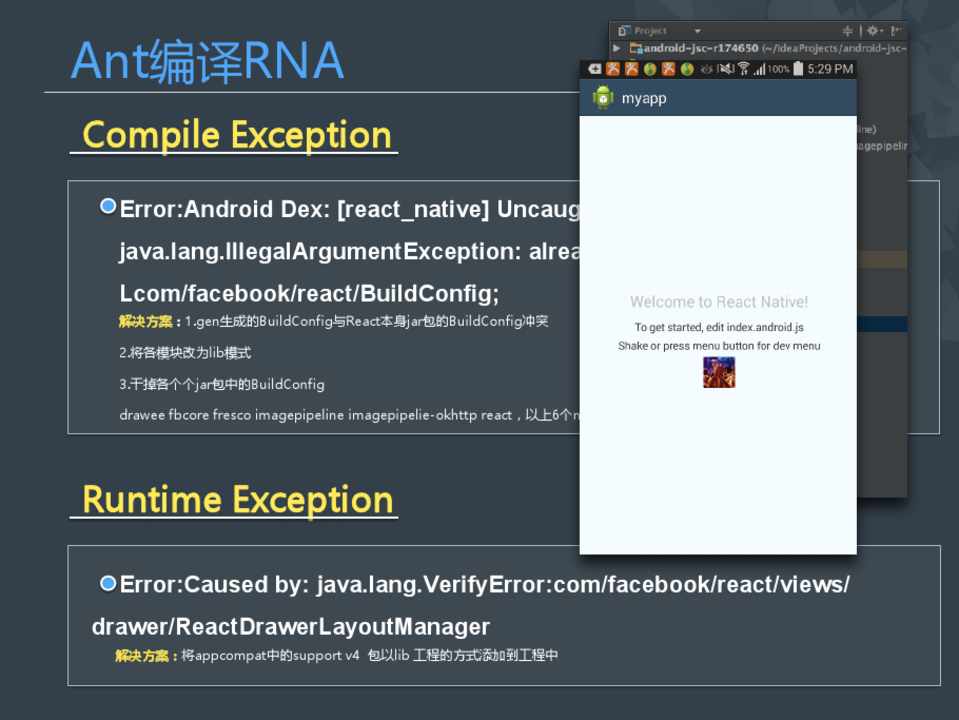The width and height of the screenshot is (959, 720).
Task: Click the Android robot icon beside myapp
Action: click(x=602, y=98)
